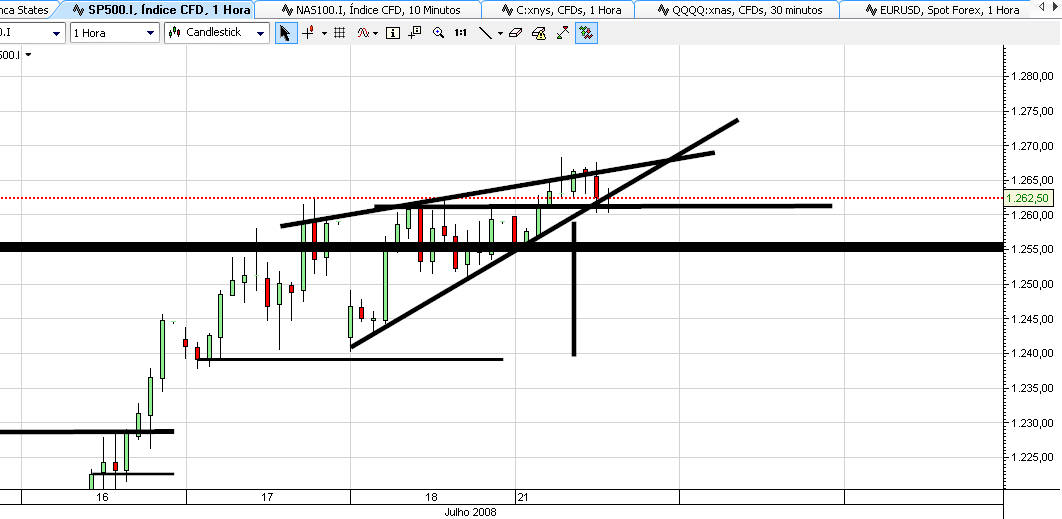Activate the data cursor window tool
This screenshot has width=1062, height=519.
point(415,33)
